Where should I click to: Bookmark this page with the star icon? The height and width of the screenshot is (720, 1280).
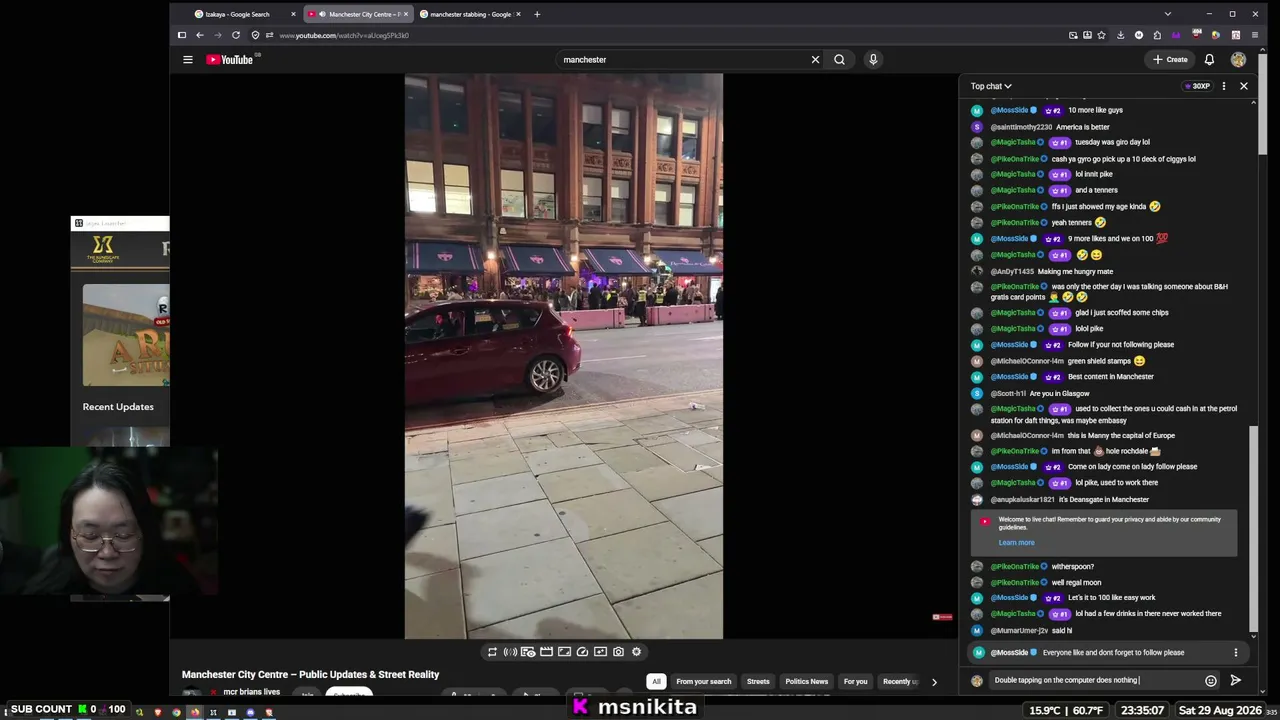pos(1102,35)
